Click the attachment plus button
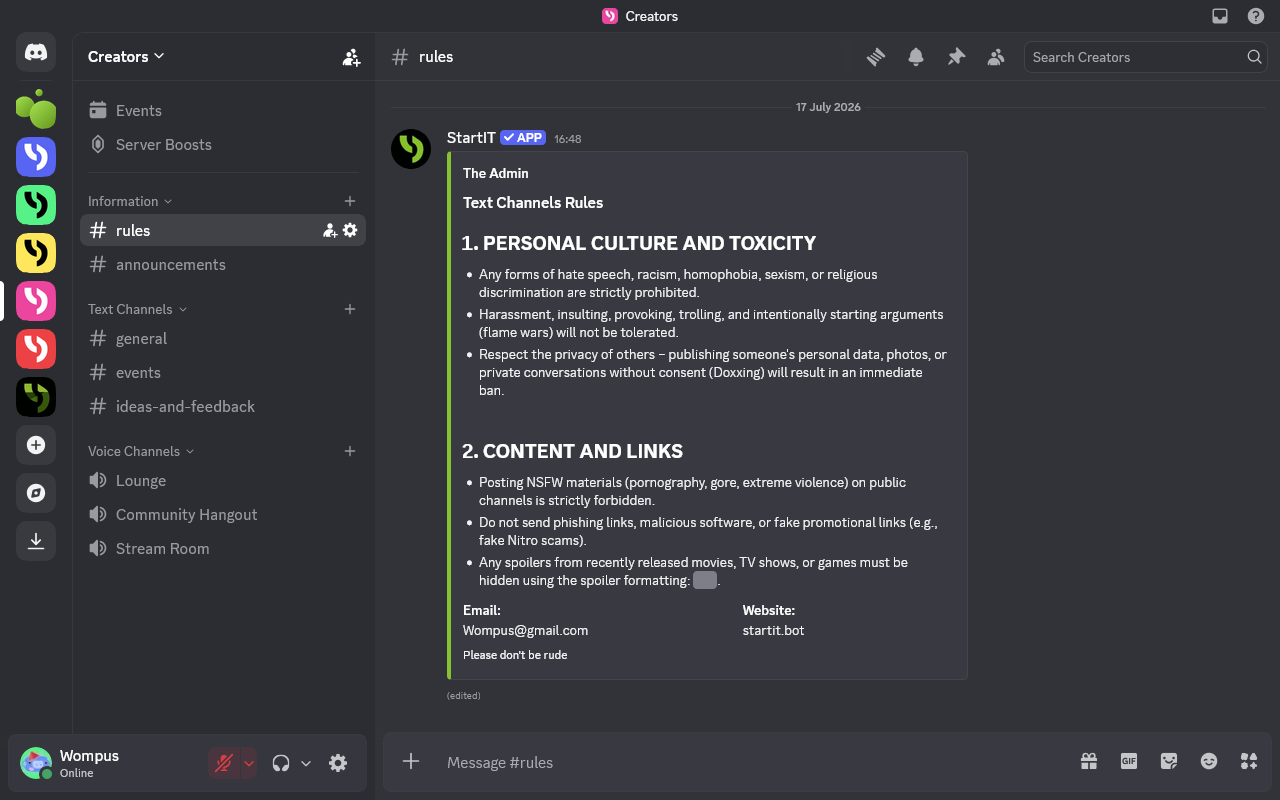Image resolution: width=1280 pixels, height=800 pixels. coord(411,762)
